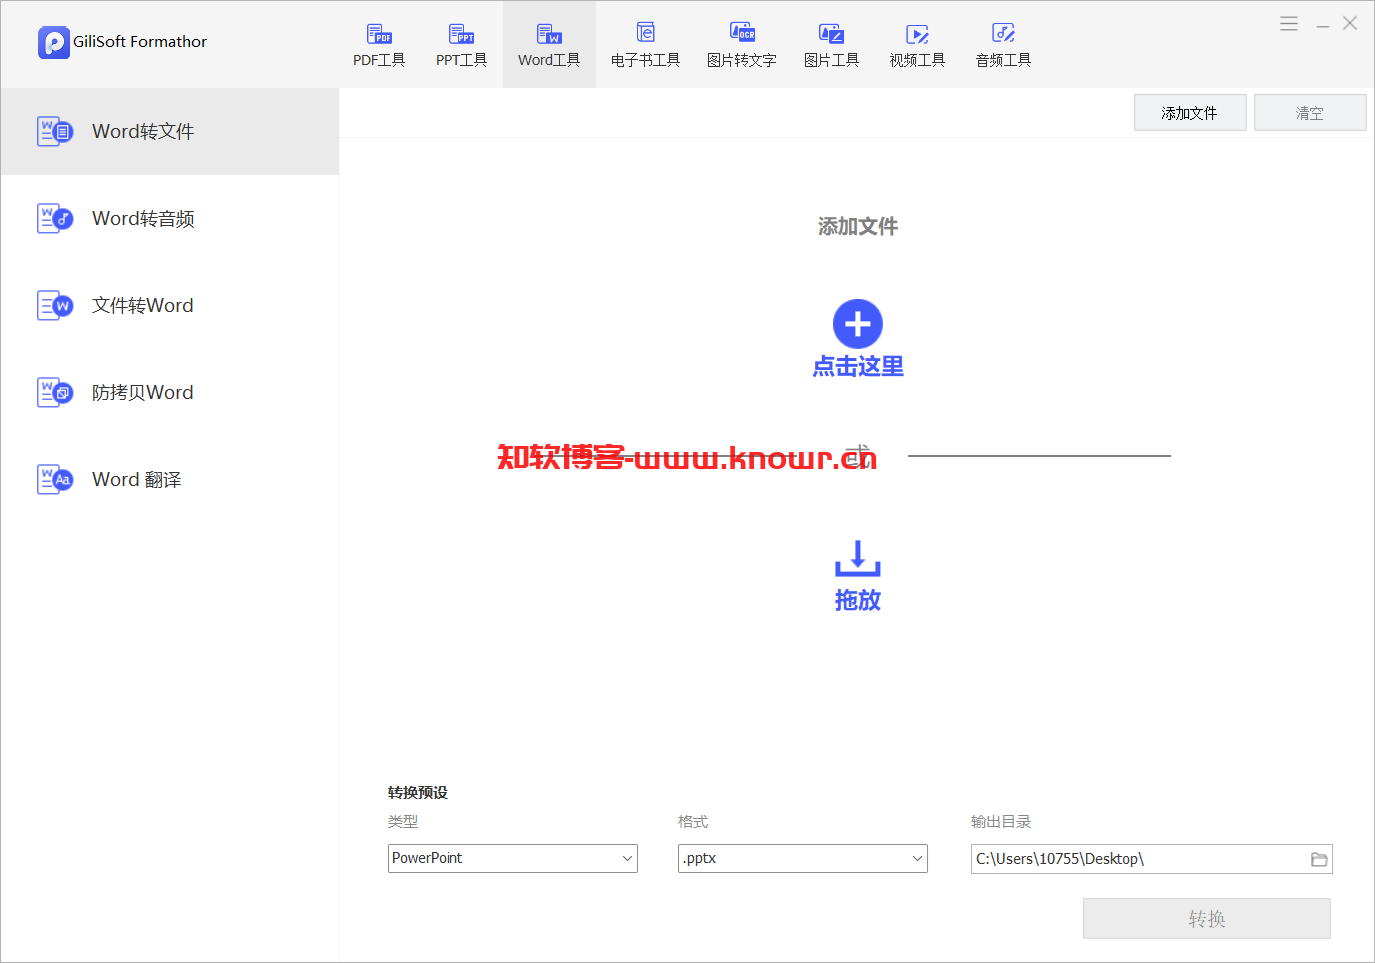Browse output folder via folder icon
The height and width of the screenshot is (963, 1375).
(1319, 859)
